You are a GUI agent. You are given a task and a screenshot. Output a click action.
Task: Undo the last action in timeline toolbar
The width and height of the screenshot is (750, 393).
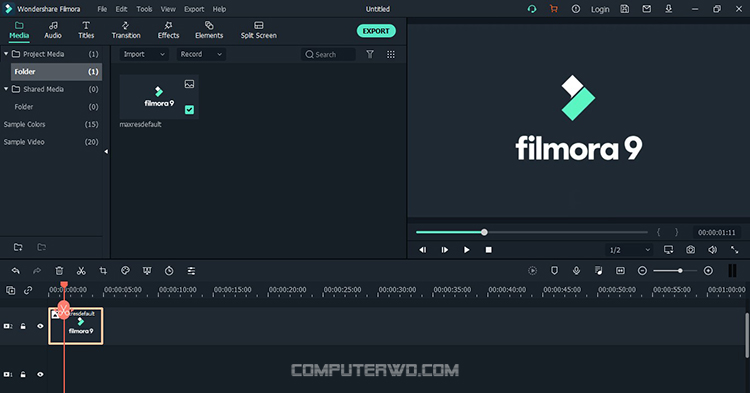click(16, 271)
